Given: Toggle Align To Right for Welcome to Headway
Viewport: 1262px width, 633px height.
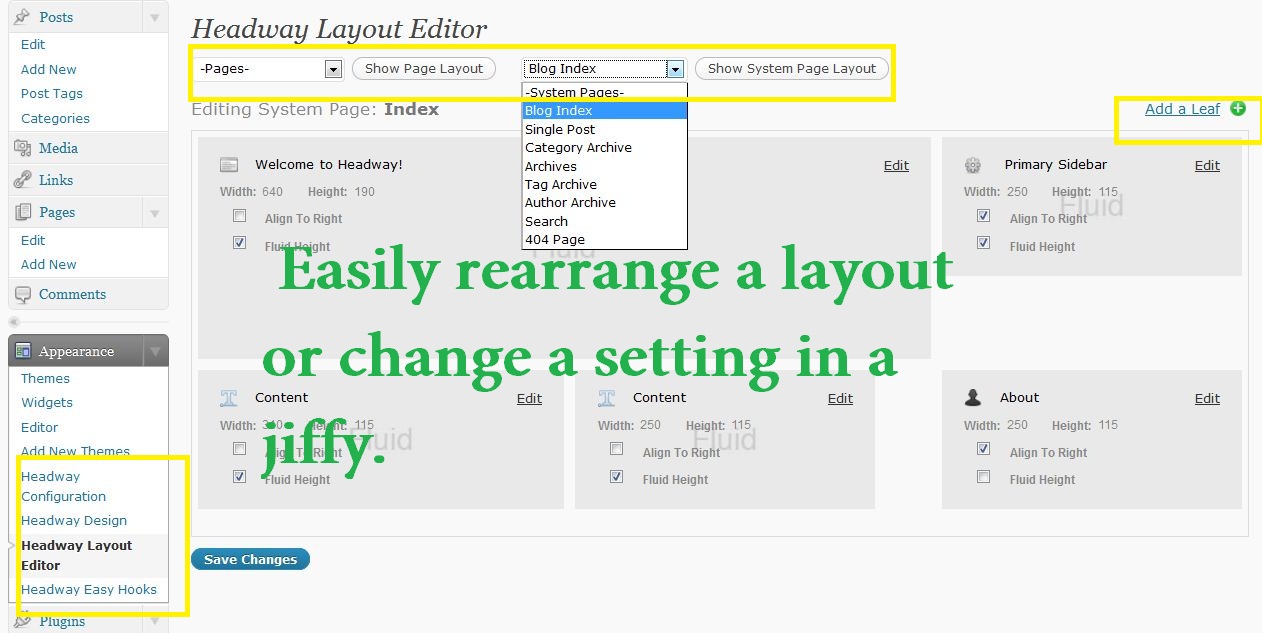Looking at the screenshot, I should tap(239, 215).
